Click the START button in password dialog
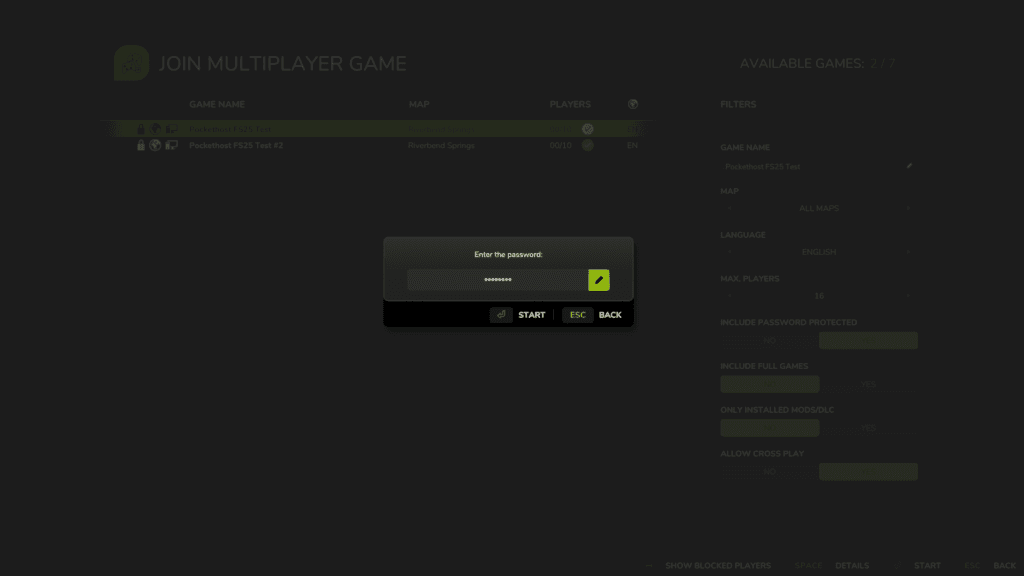1024x576 pixels. point(532,315)
